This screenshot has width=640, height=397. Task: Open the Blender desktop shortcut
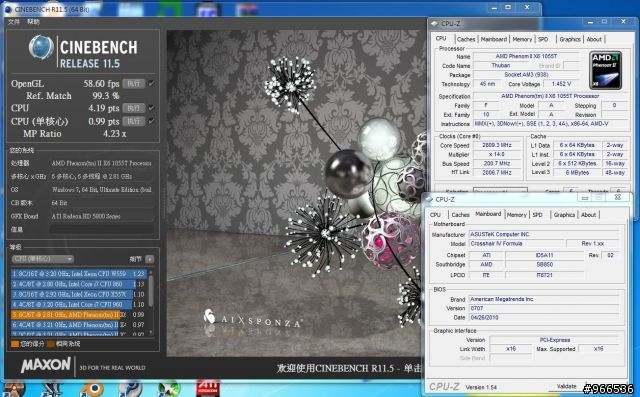pos(92,389)
